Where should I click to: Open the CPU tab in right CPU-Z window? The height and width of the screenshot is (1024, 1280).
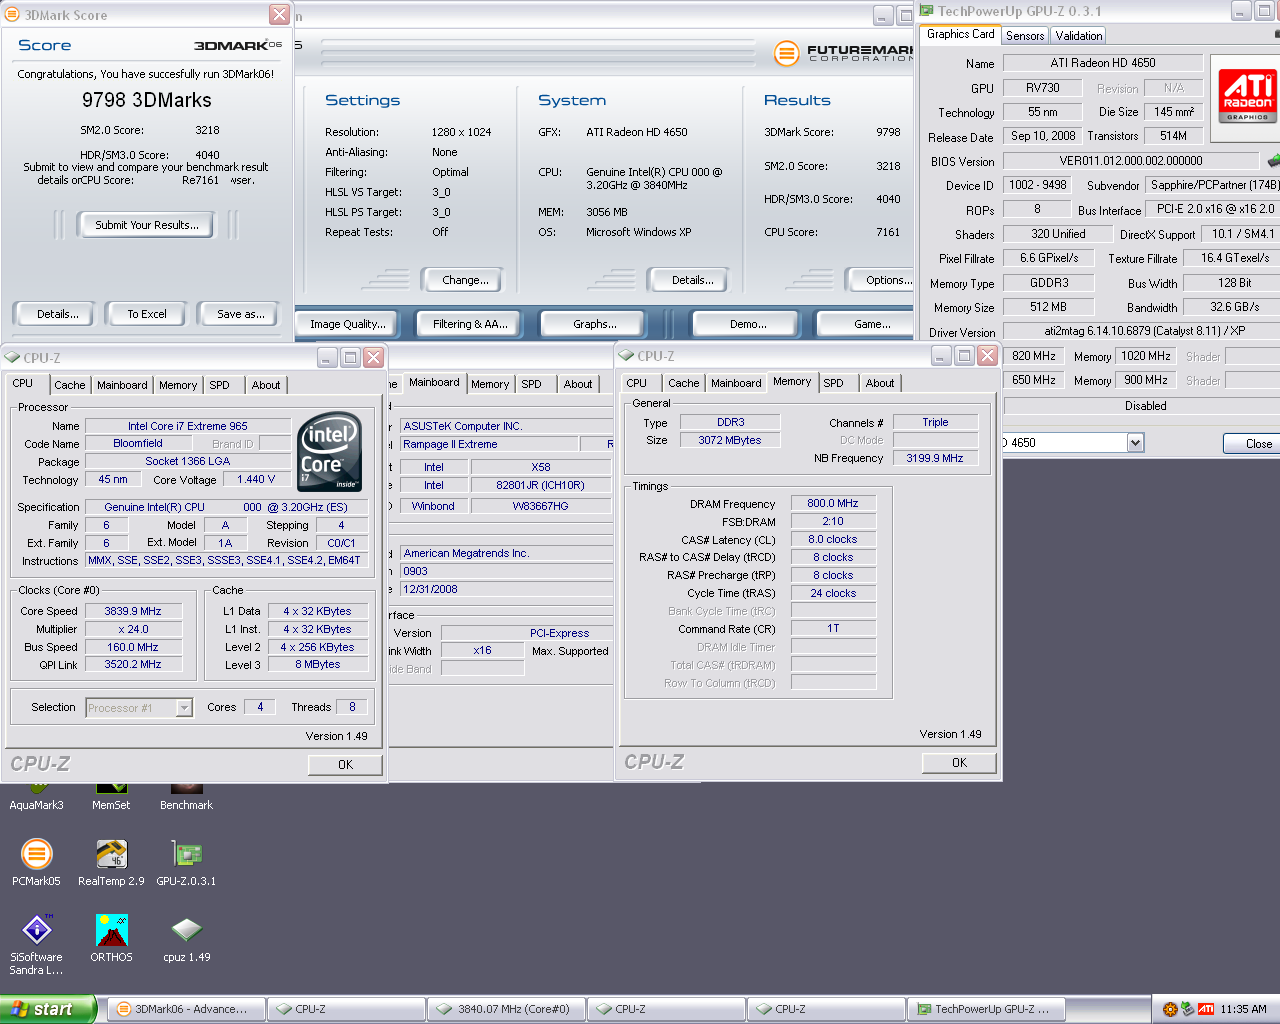click(x=636, y=383)
